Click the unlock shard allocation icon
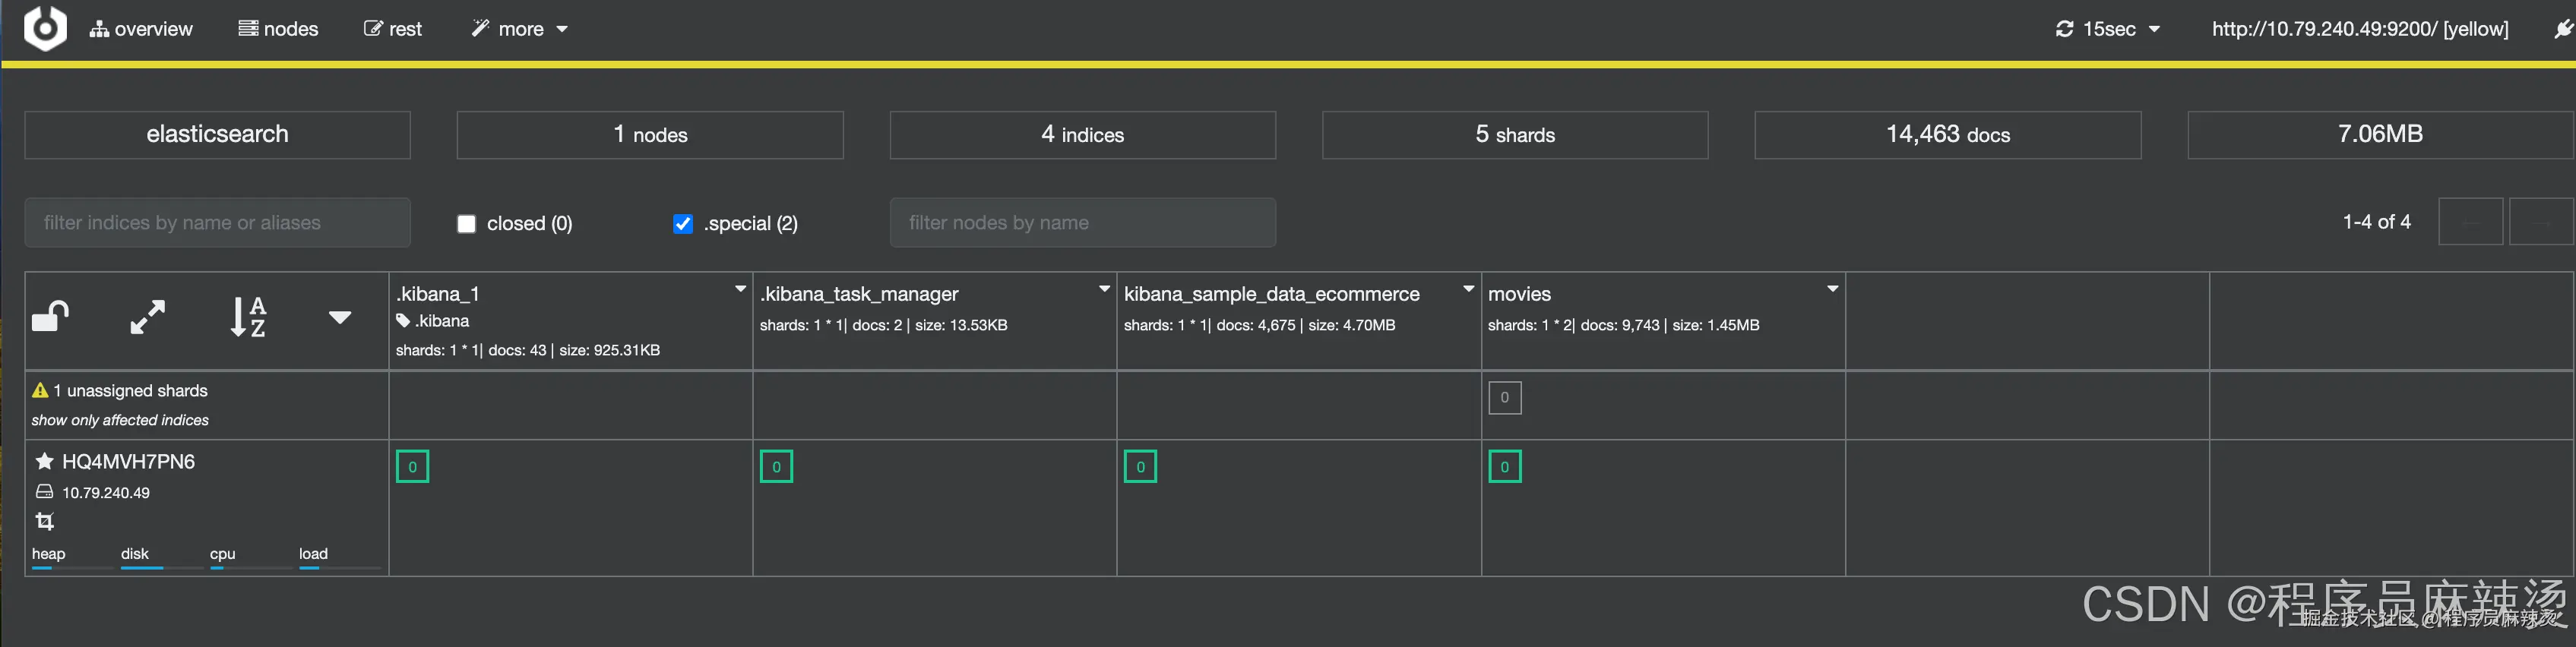 click(x=50, y=317)
